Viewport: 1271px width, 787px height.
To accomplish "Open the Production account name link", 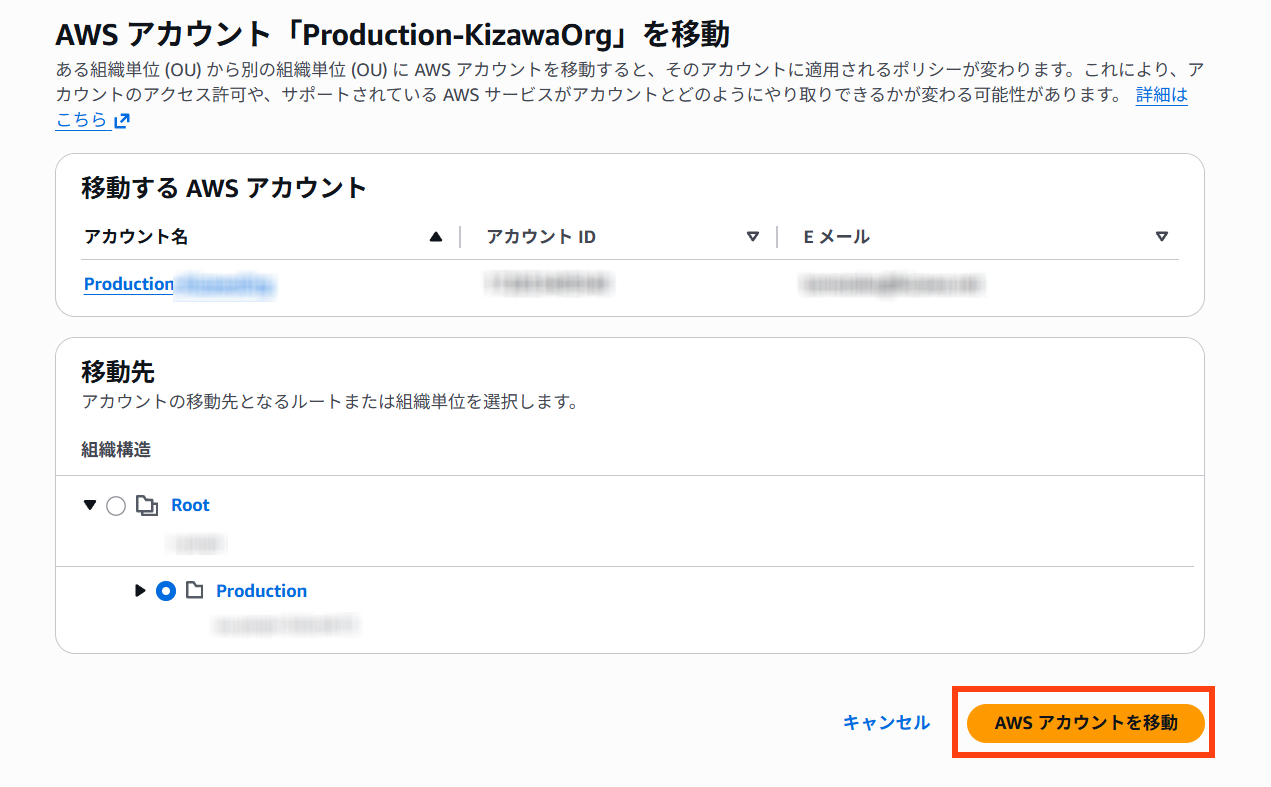I will click(129, 284).
